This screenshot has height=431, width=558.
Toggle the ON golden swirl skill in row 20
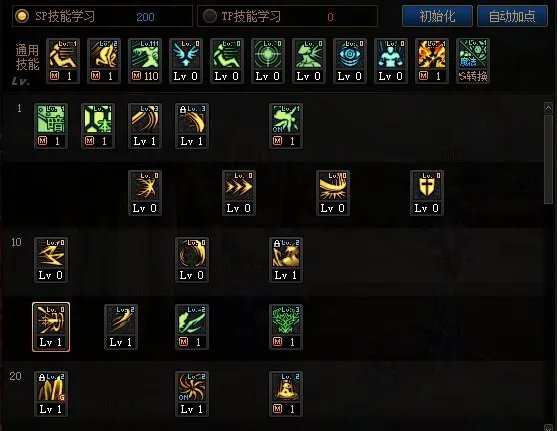pyautogui.click(x=192, y=394)
